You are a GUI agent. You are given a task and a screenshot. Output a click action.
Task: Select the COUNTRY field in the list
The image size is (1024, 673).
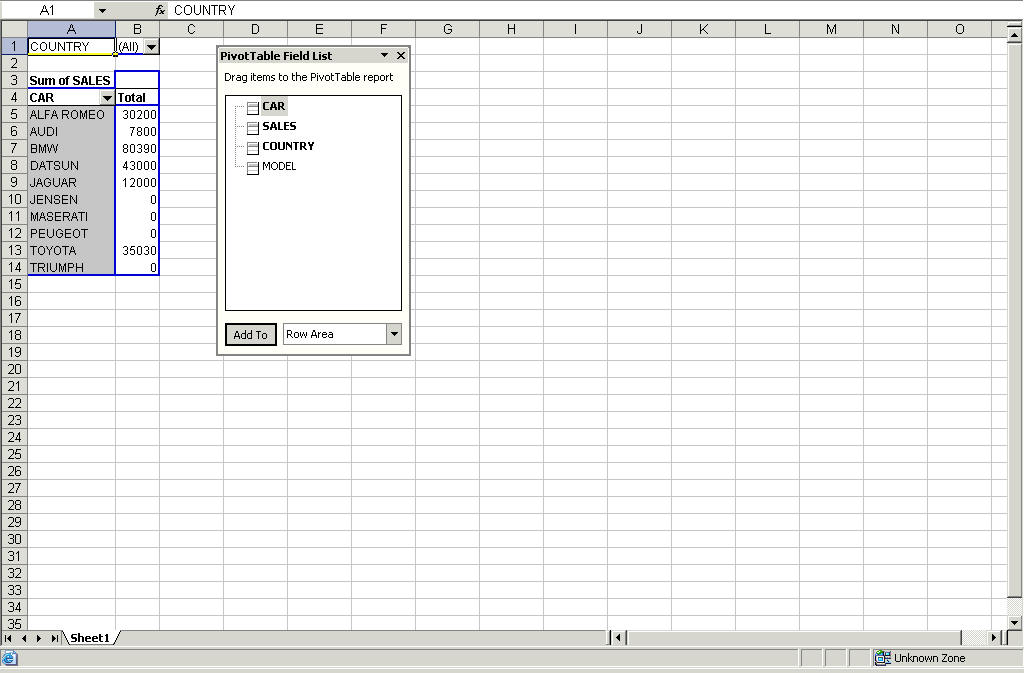point(288,146)
